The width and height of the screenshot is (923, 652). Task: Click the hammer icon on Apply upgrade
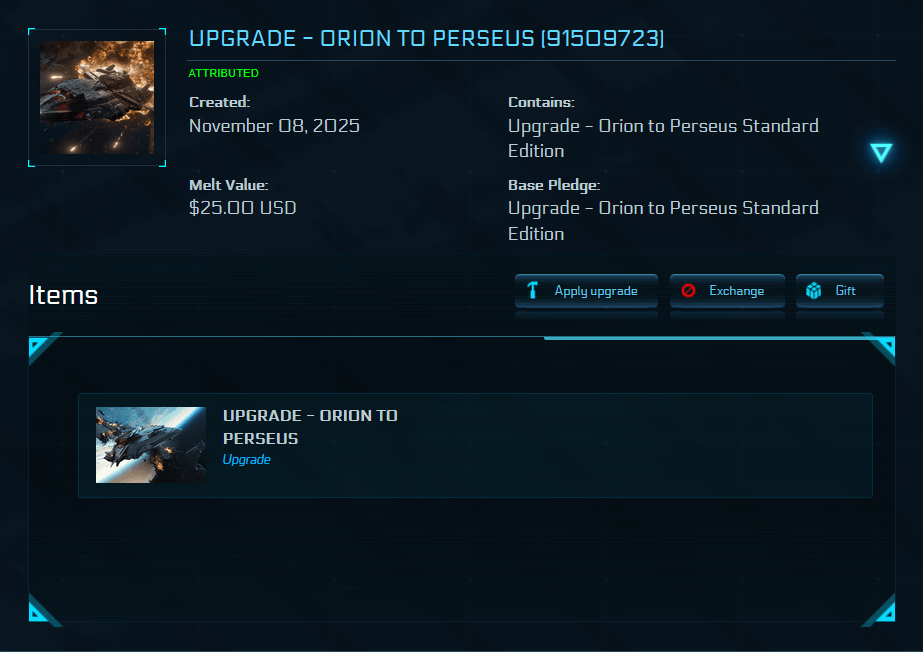click(x=532, y=291)
